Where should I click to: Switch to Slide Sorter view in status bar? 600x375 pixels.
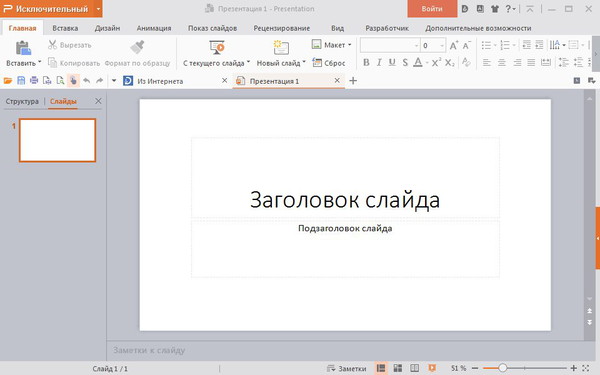coord(398,368)
